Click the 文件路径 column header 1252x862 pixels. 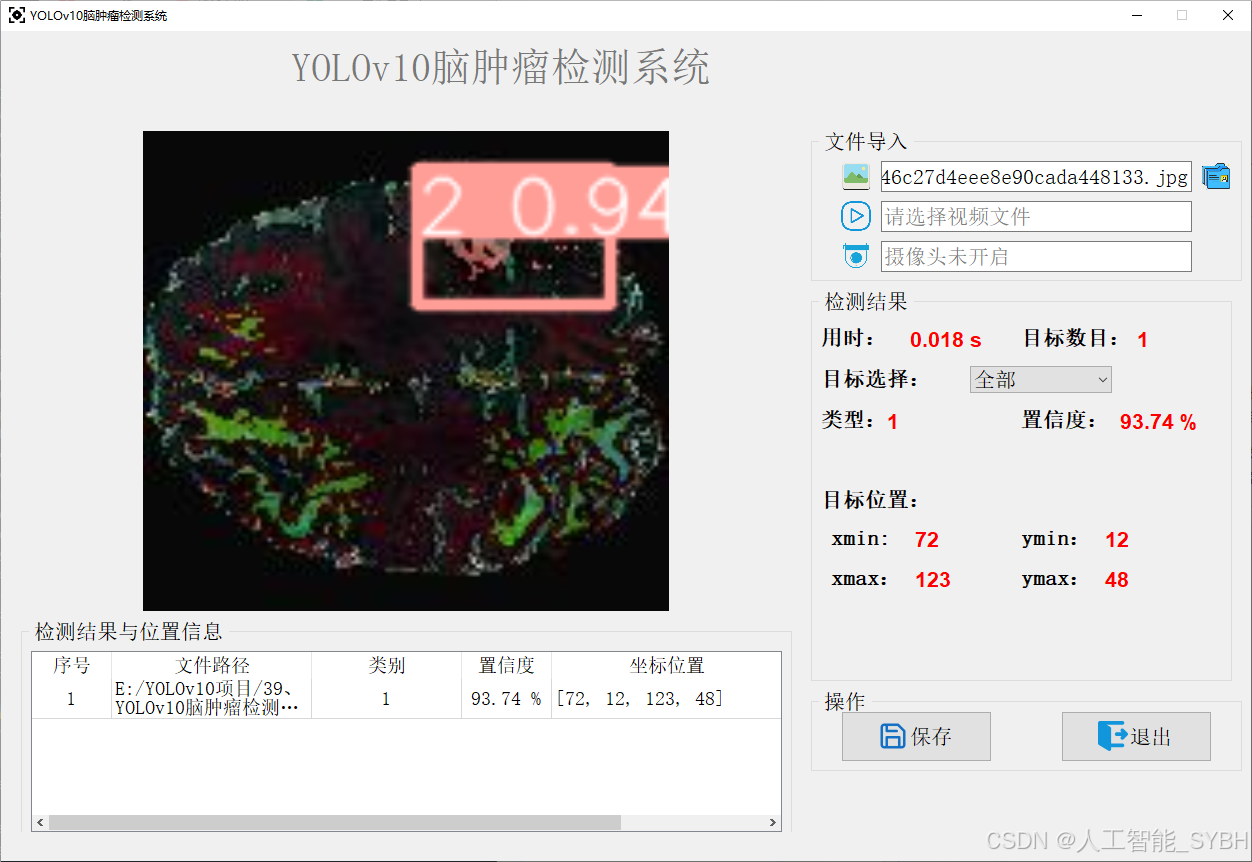pyautogui.click(x=212, y=666)
